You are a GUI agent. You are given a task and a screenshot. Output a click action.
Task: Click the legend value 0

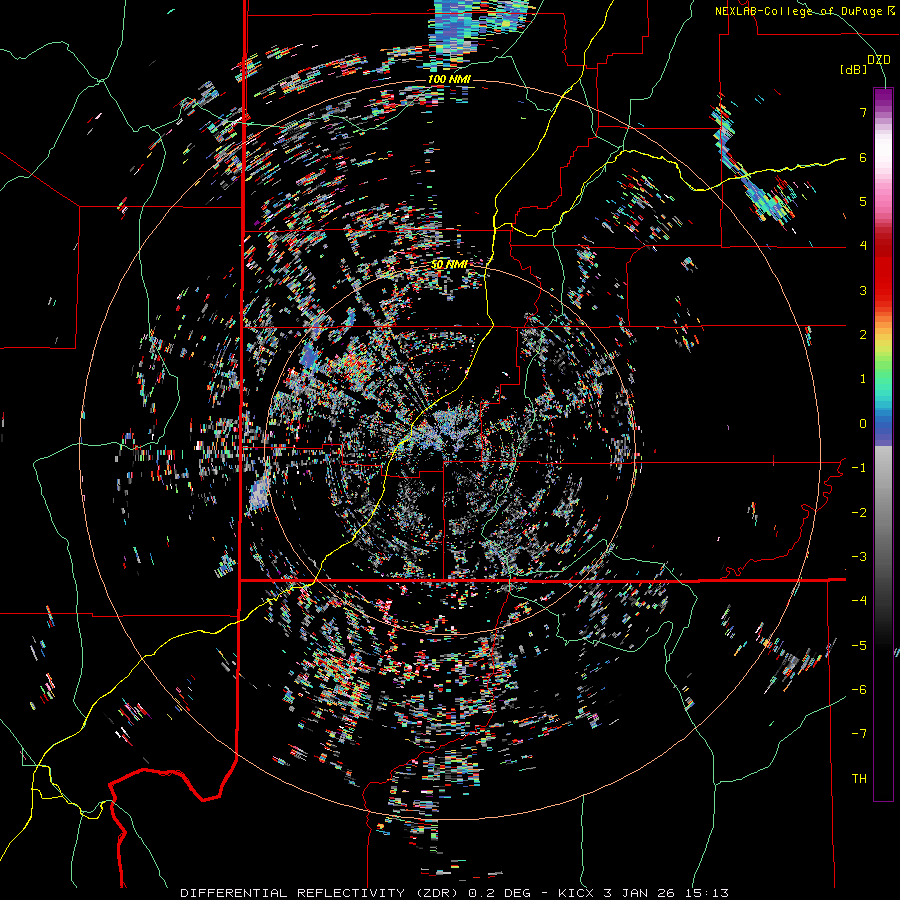coord(863,424)
